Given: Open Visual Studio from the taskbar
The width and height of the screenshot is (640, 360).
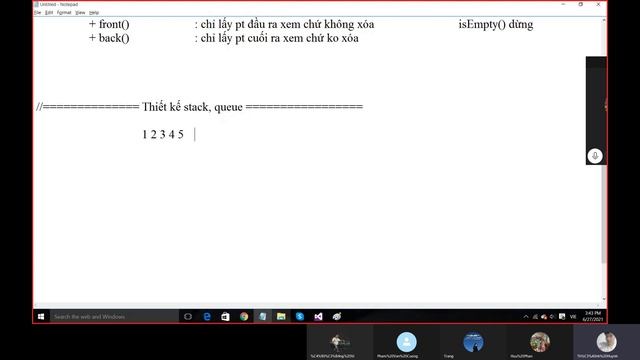Looking at the screenshot, I should coord(318,316).
